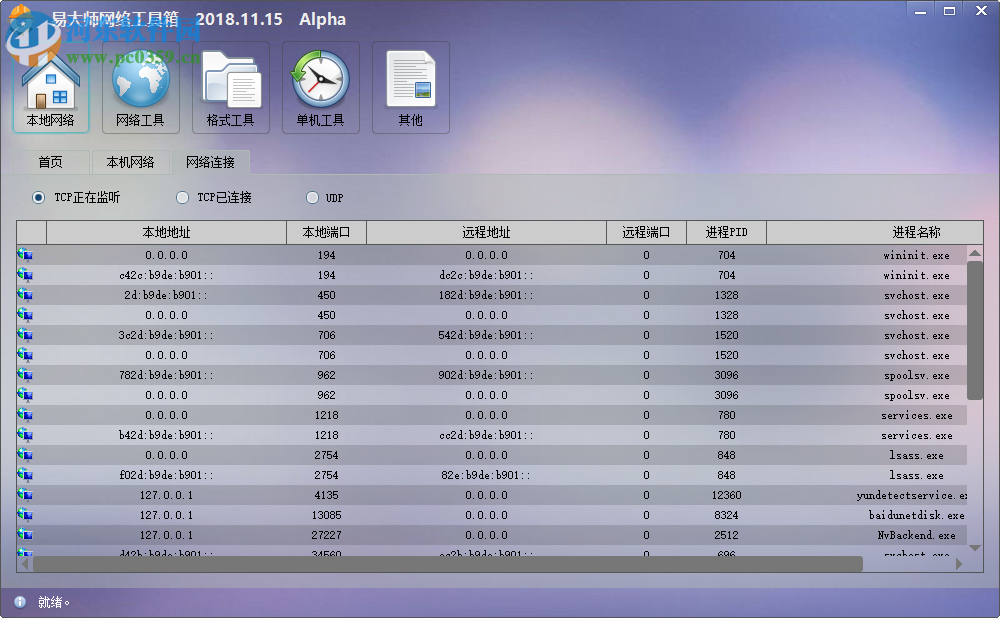Image resolution: width=1000 pixels, height=618 pixels.
Task: Select the baidunetdisk.exe process name cell
Action: (x=916, y=515)
